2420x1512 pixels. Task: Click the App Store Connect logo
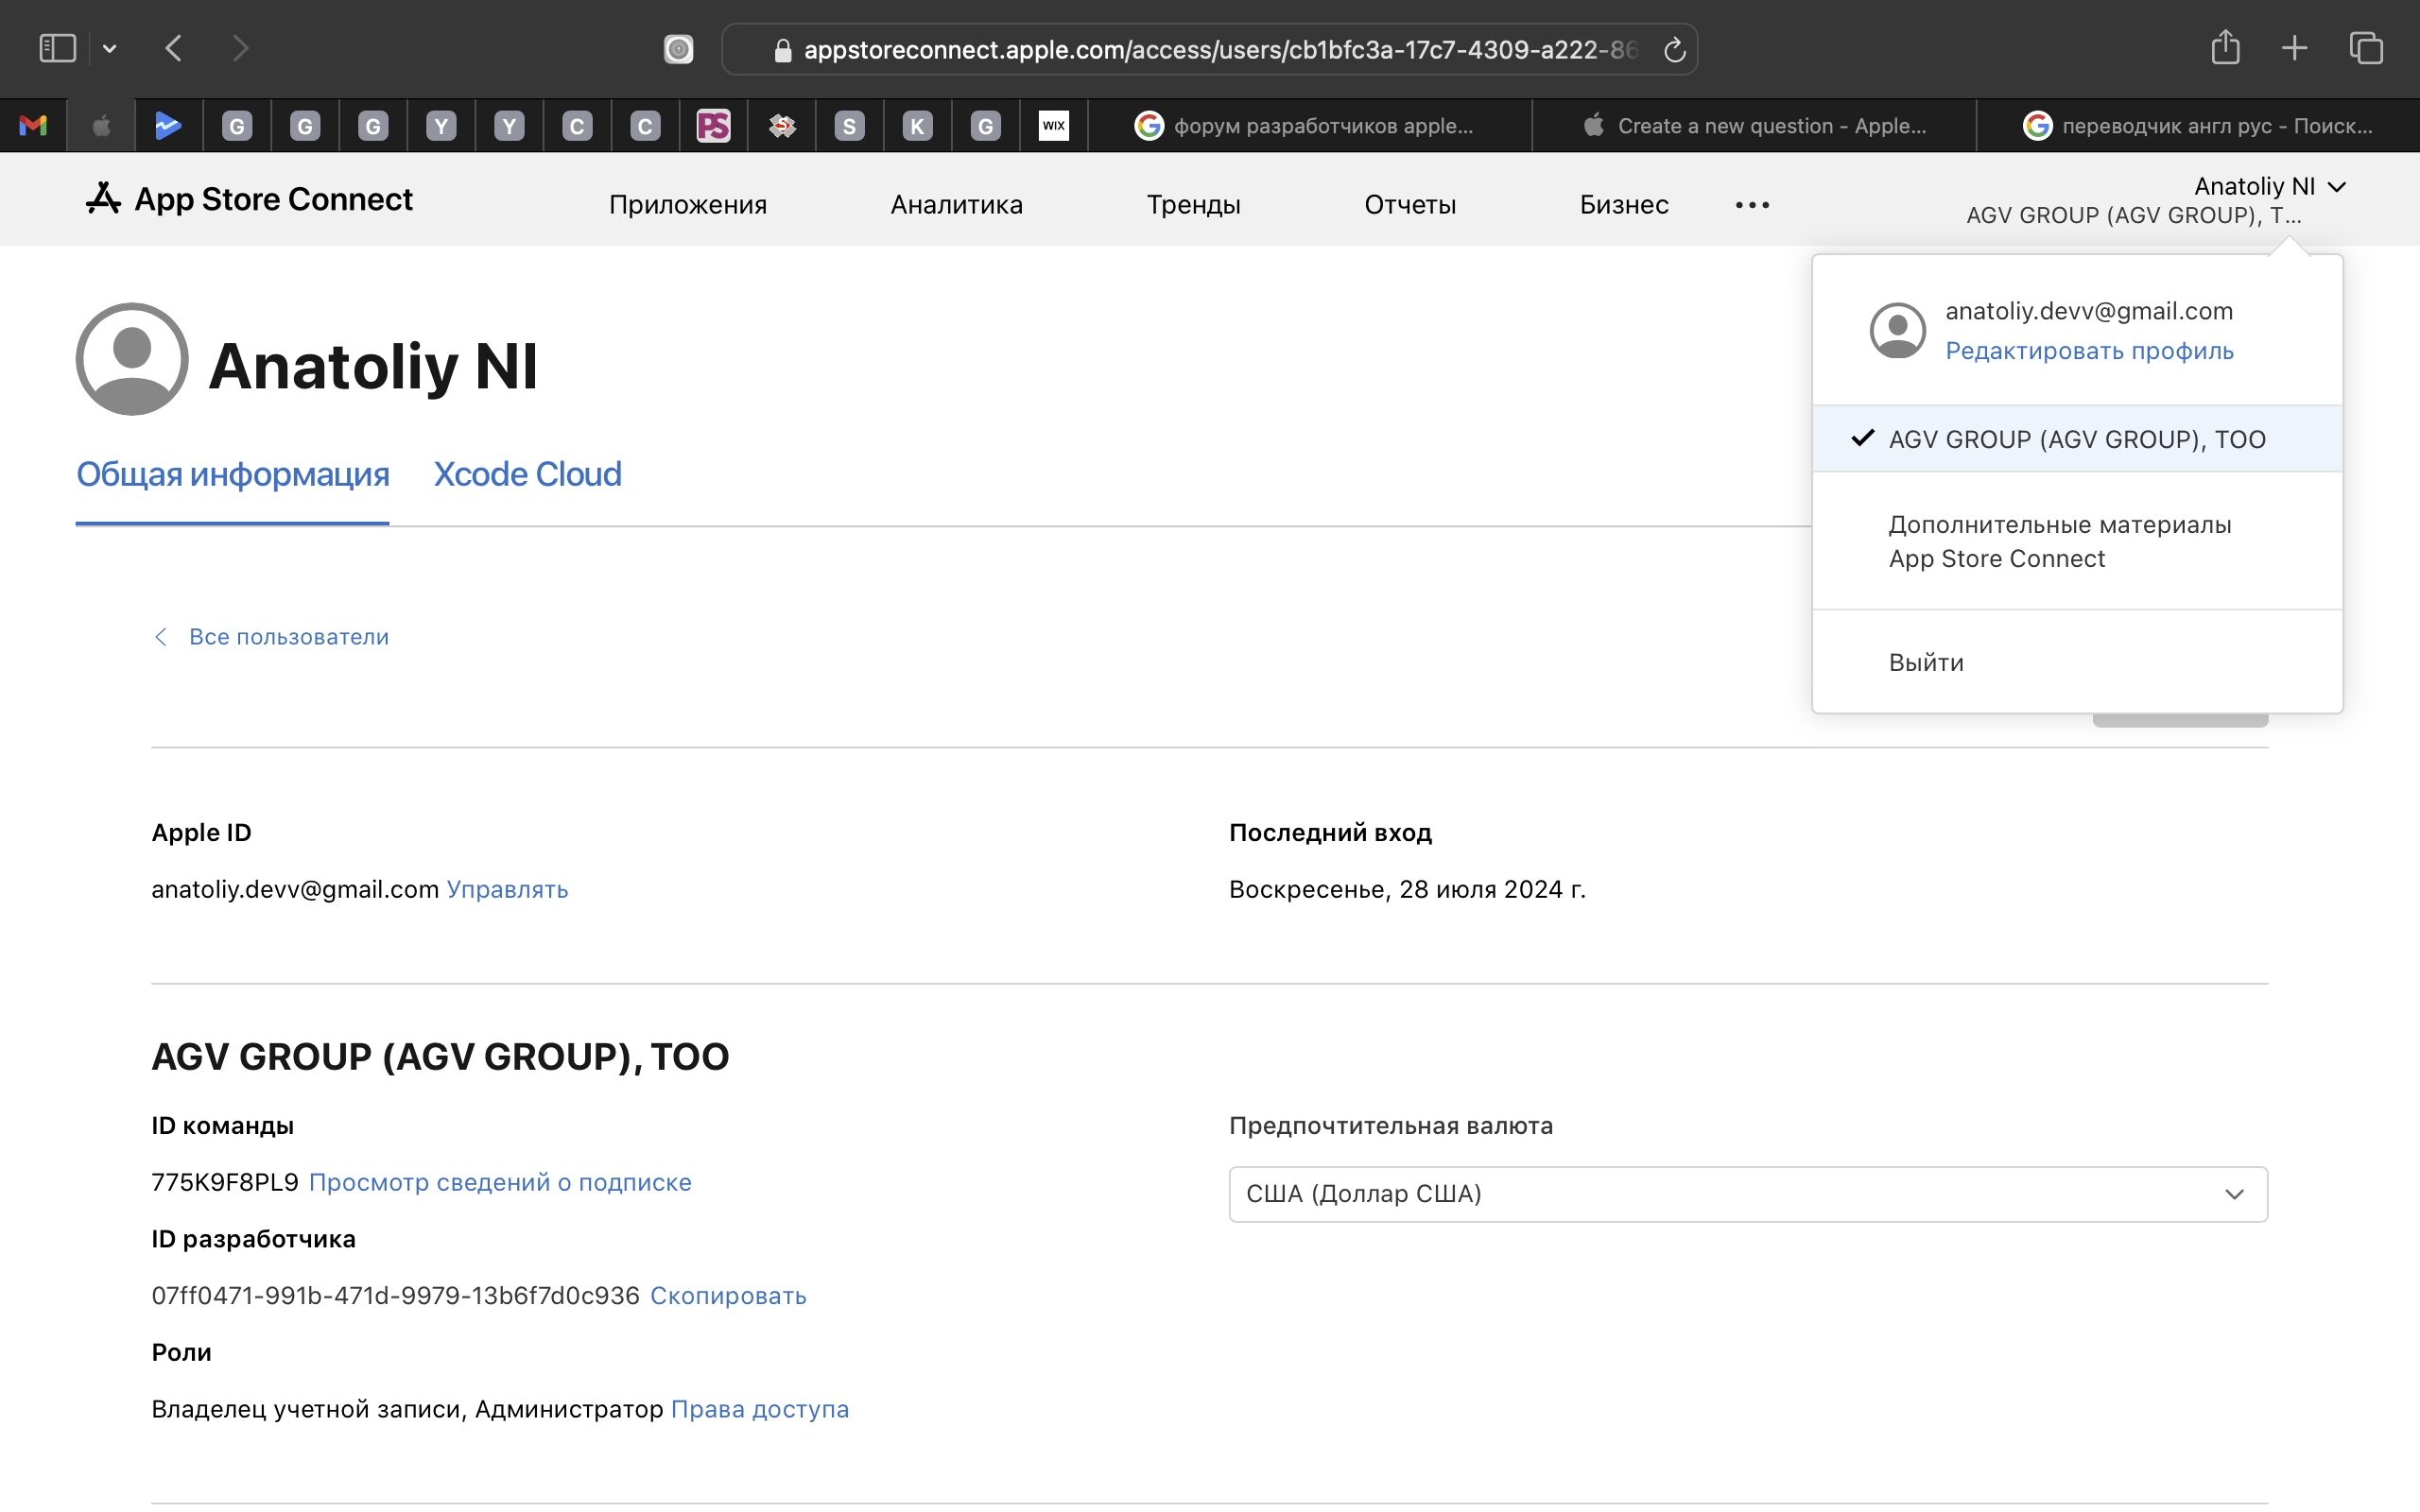tap(248, 199)
